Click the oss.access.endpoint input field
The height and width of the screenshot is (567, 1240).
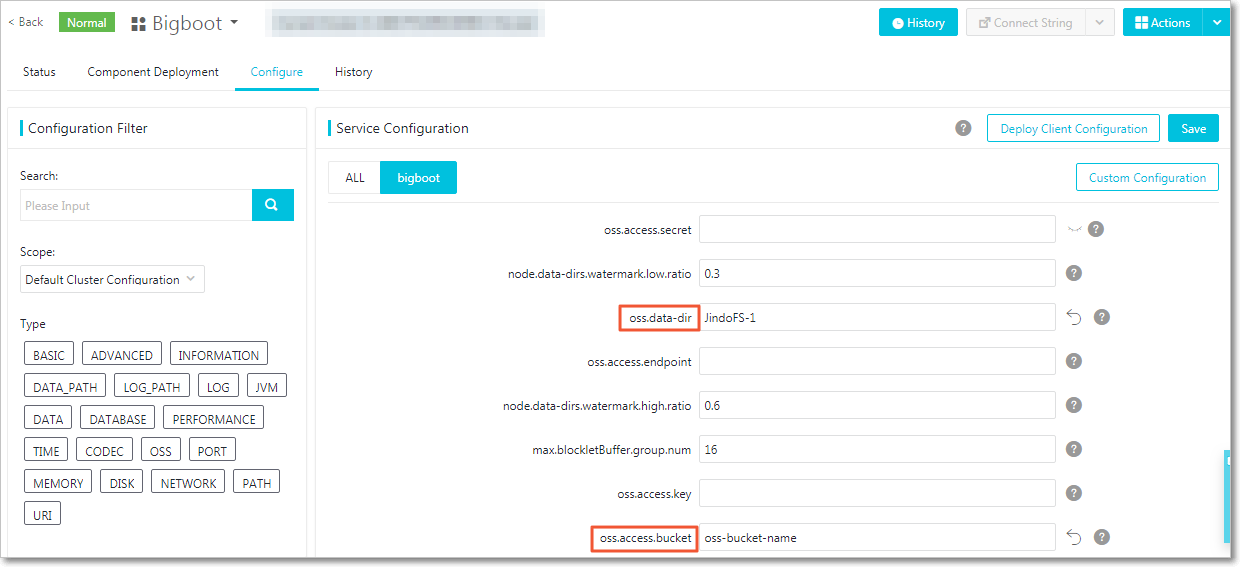tap(877, 361)
